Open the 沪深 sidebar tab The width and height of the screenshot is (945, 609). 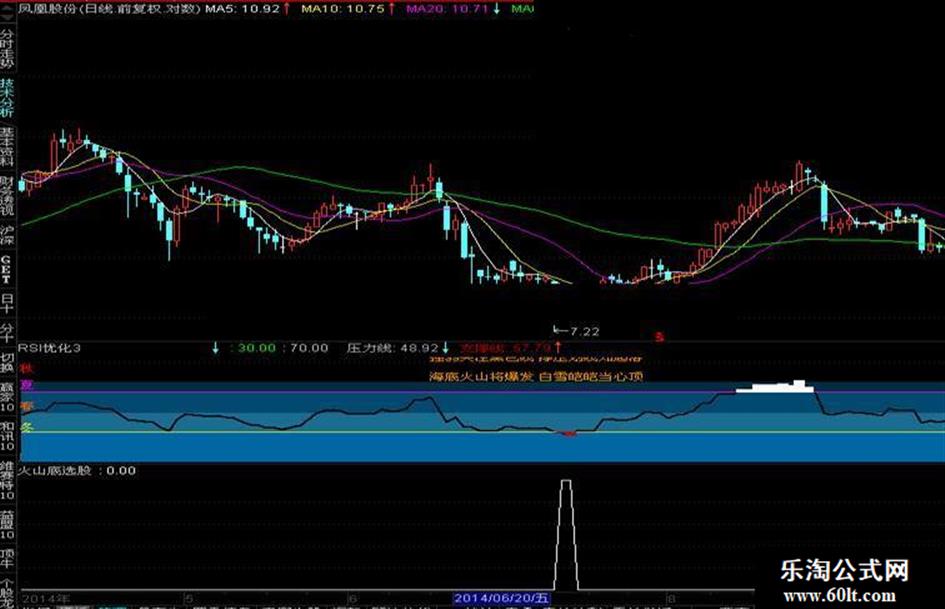[7, 236]
